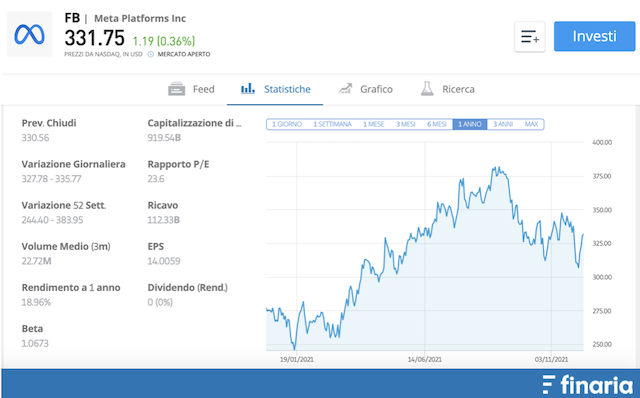This screenshot has height=398, width=640.
Task: Switch chart to 3 MESI range
Action: 406,124
